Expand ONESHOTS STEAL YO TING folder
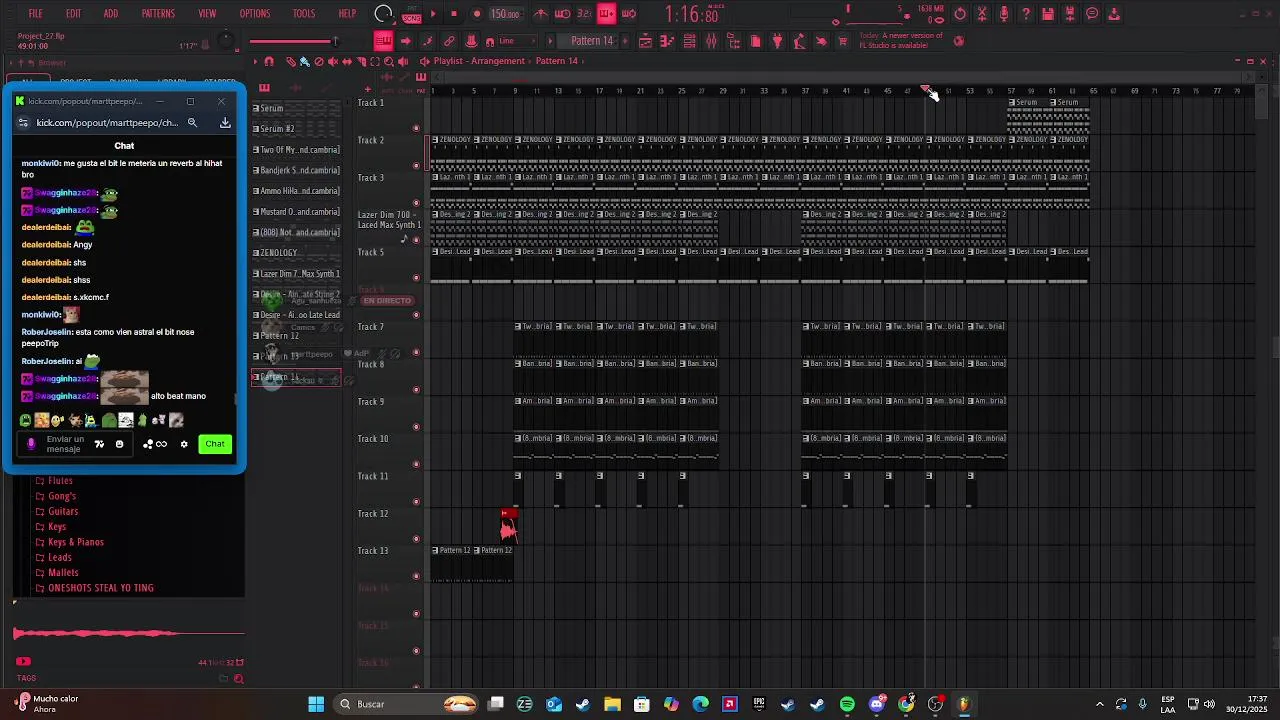This screenshot has height=720, width=1280. click(x=101, y=588)
